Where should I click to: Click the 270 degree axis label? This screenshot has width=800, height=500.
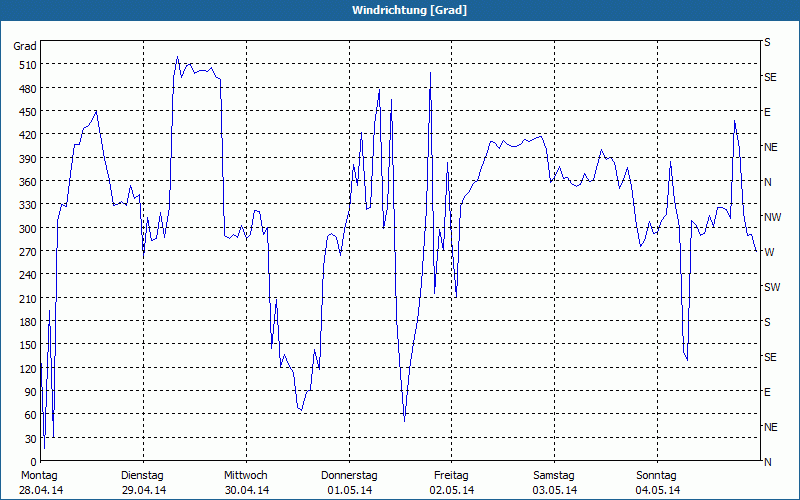point(28,252)
